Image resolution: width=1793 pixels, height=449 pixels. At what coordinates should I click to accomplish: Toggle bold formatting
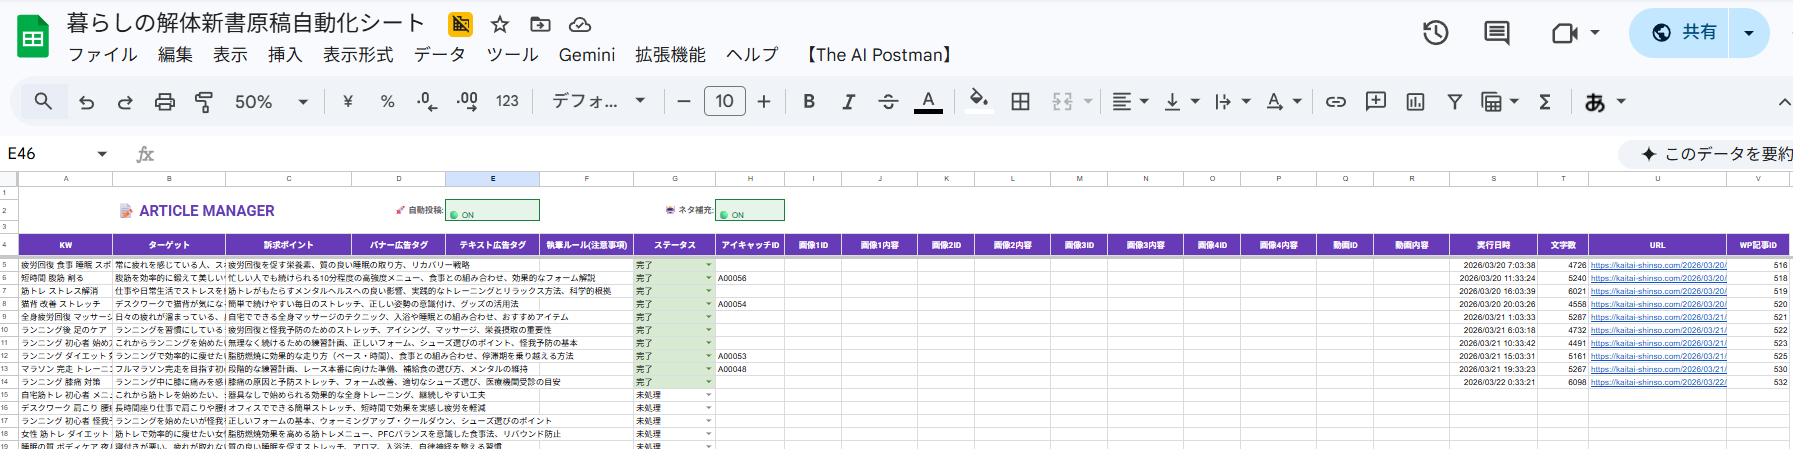click(809, 102)
